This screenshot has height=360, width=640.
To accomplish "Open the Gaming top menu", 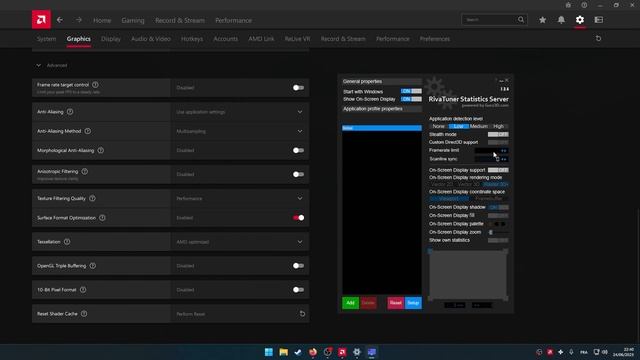I will tap(133, 20).
